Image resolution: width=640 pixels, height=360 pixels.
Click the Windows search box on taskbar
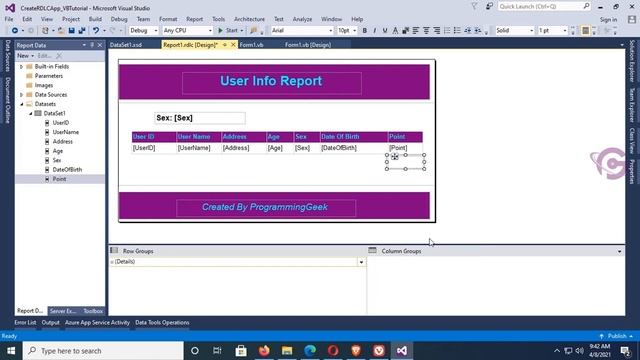[x=103, y=351]
